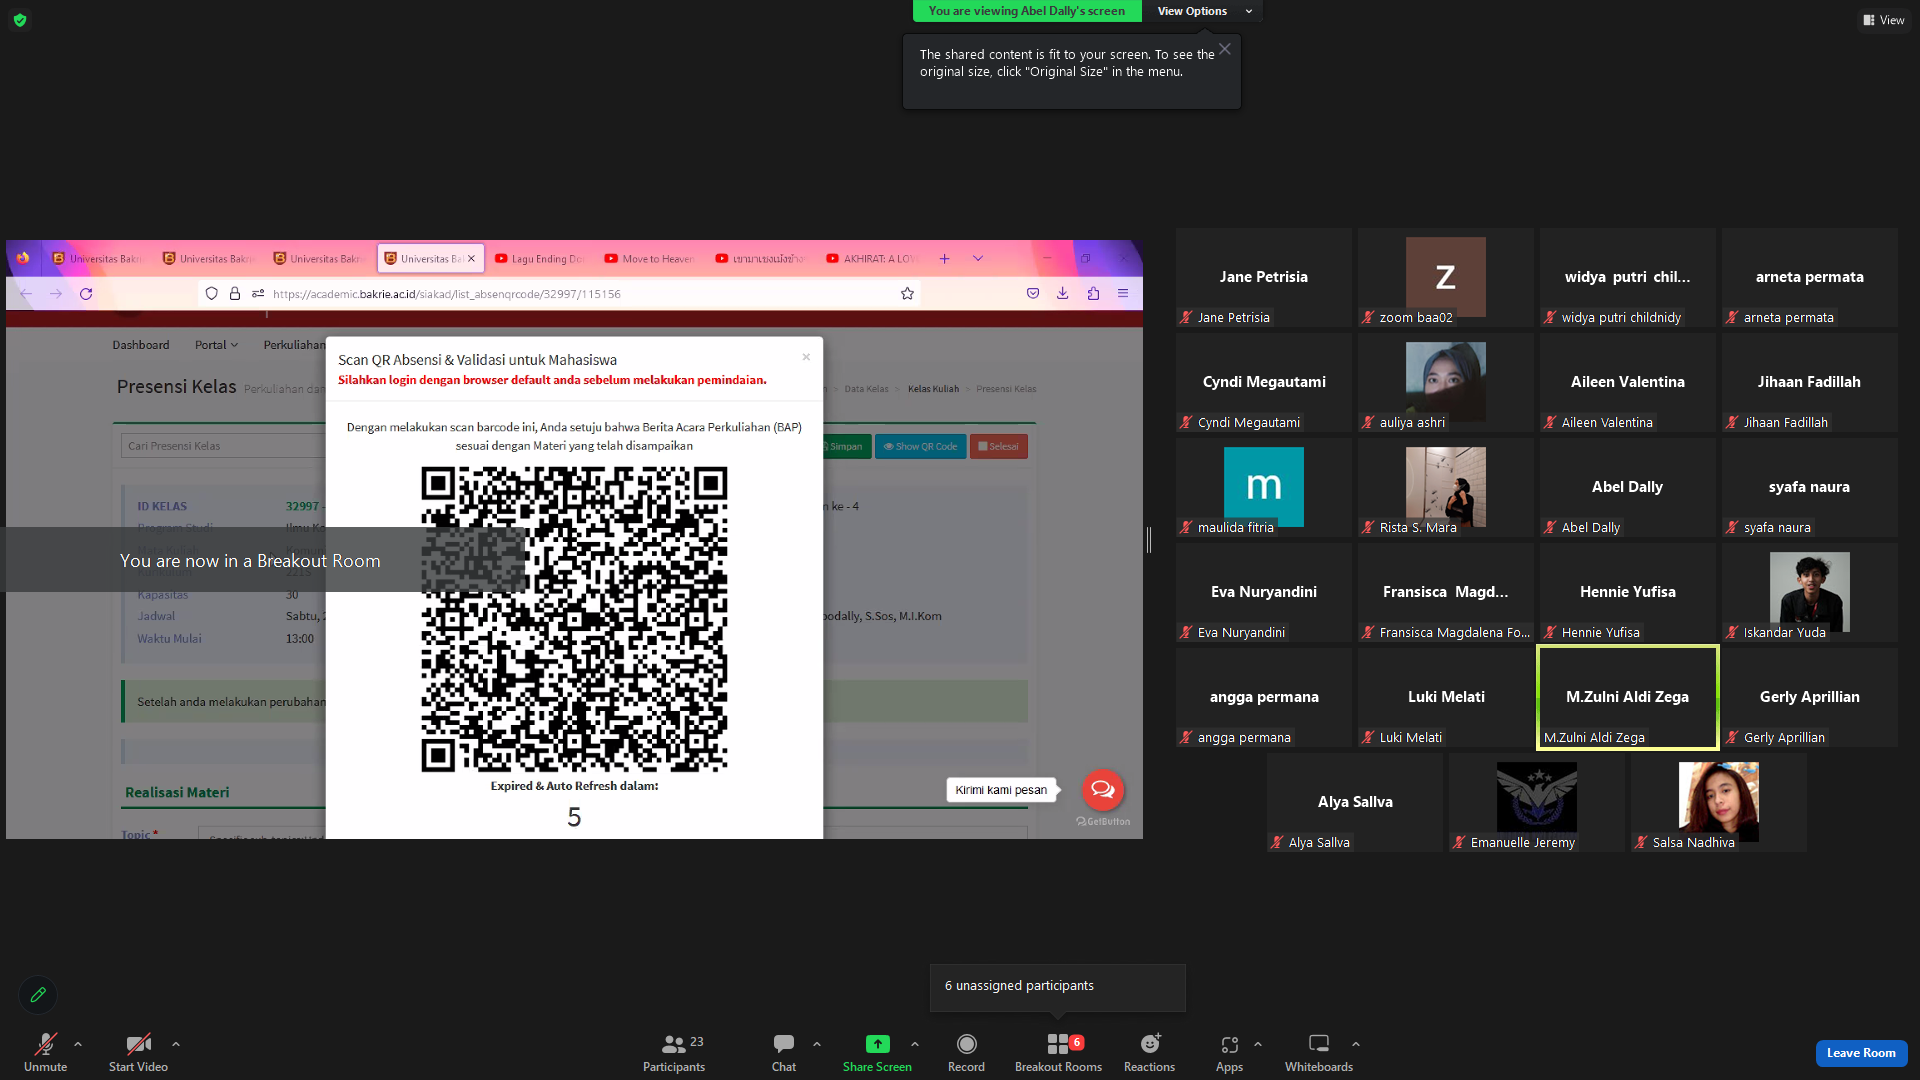The height and width of the screenshot is (1080, 1920).
Task: Click the tracking protection shield icon
Action: pyautogui.click(x=211, y=294)
